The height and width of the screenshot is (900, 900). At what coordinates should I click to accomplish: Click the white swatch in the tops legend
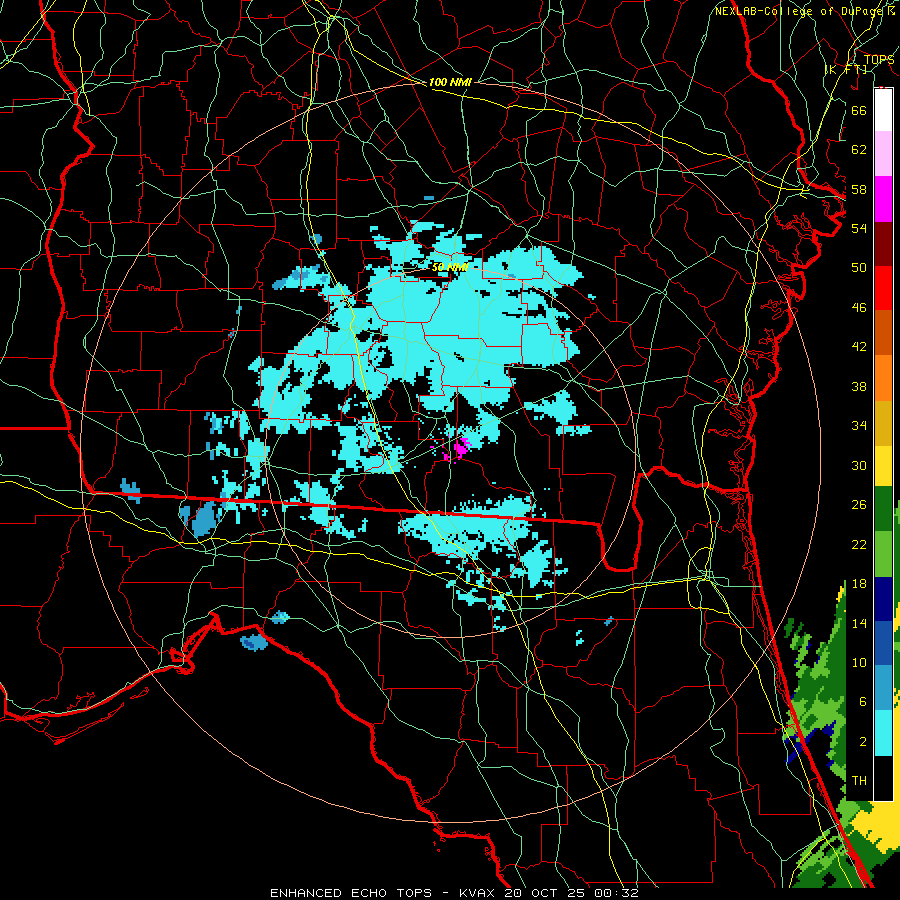(x=883, y=110)
